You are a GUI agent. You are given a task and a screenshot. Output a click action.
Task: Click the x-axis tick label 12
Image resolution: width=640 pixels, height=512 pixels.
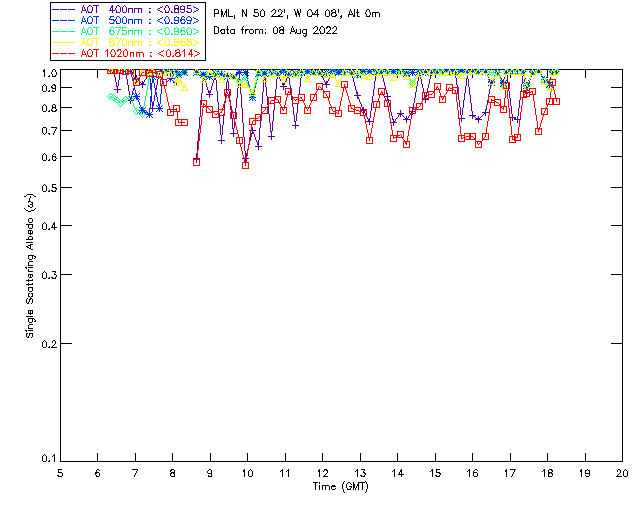[x=322, y=473]
